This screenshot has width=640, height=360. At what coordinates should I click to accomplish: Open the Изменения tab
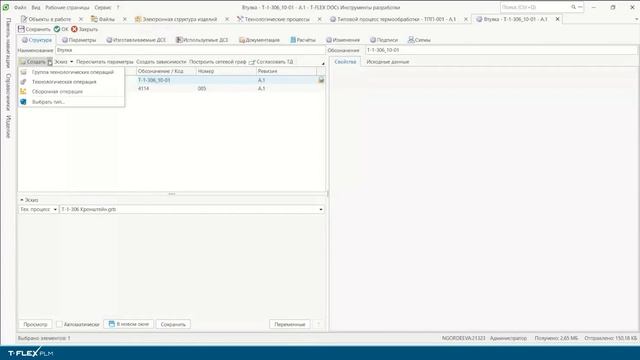coord(343,40)
